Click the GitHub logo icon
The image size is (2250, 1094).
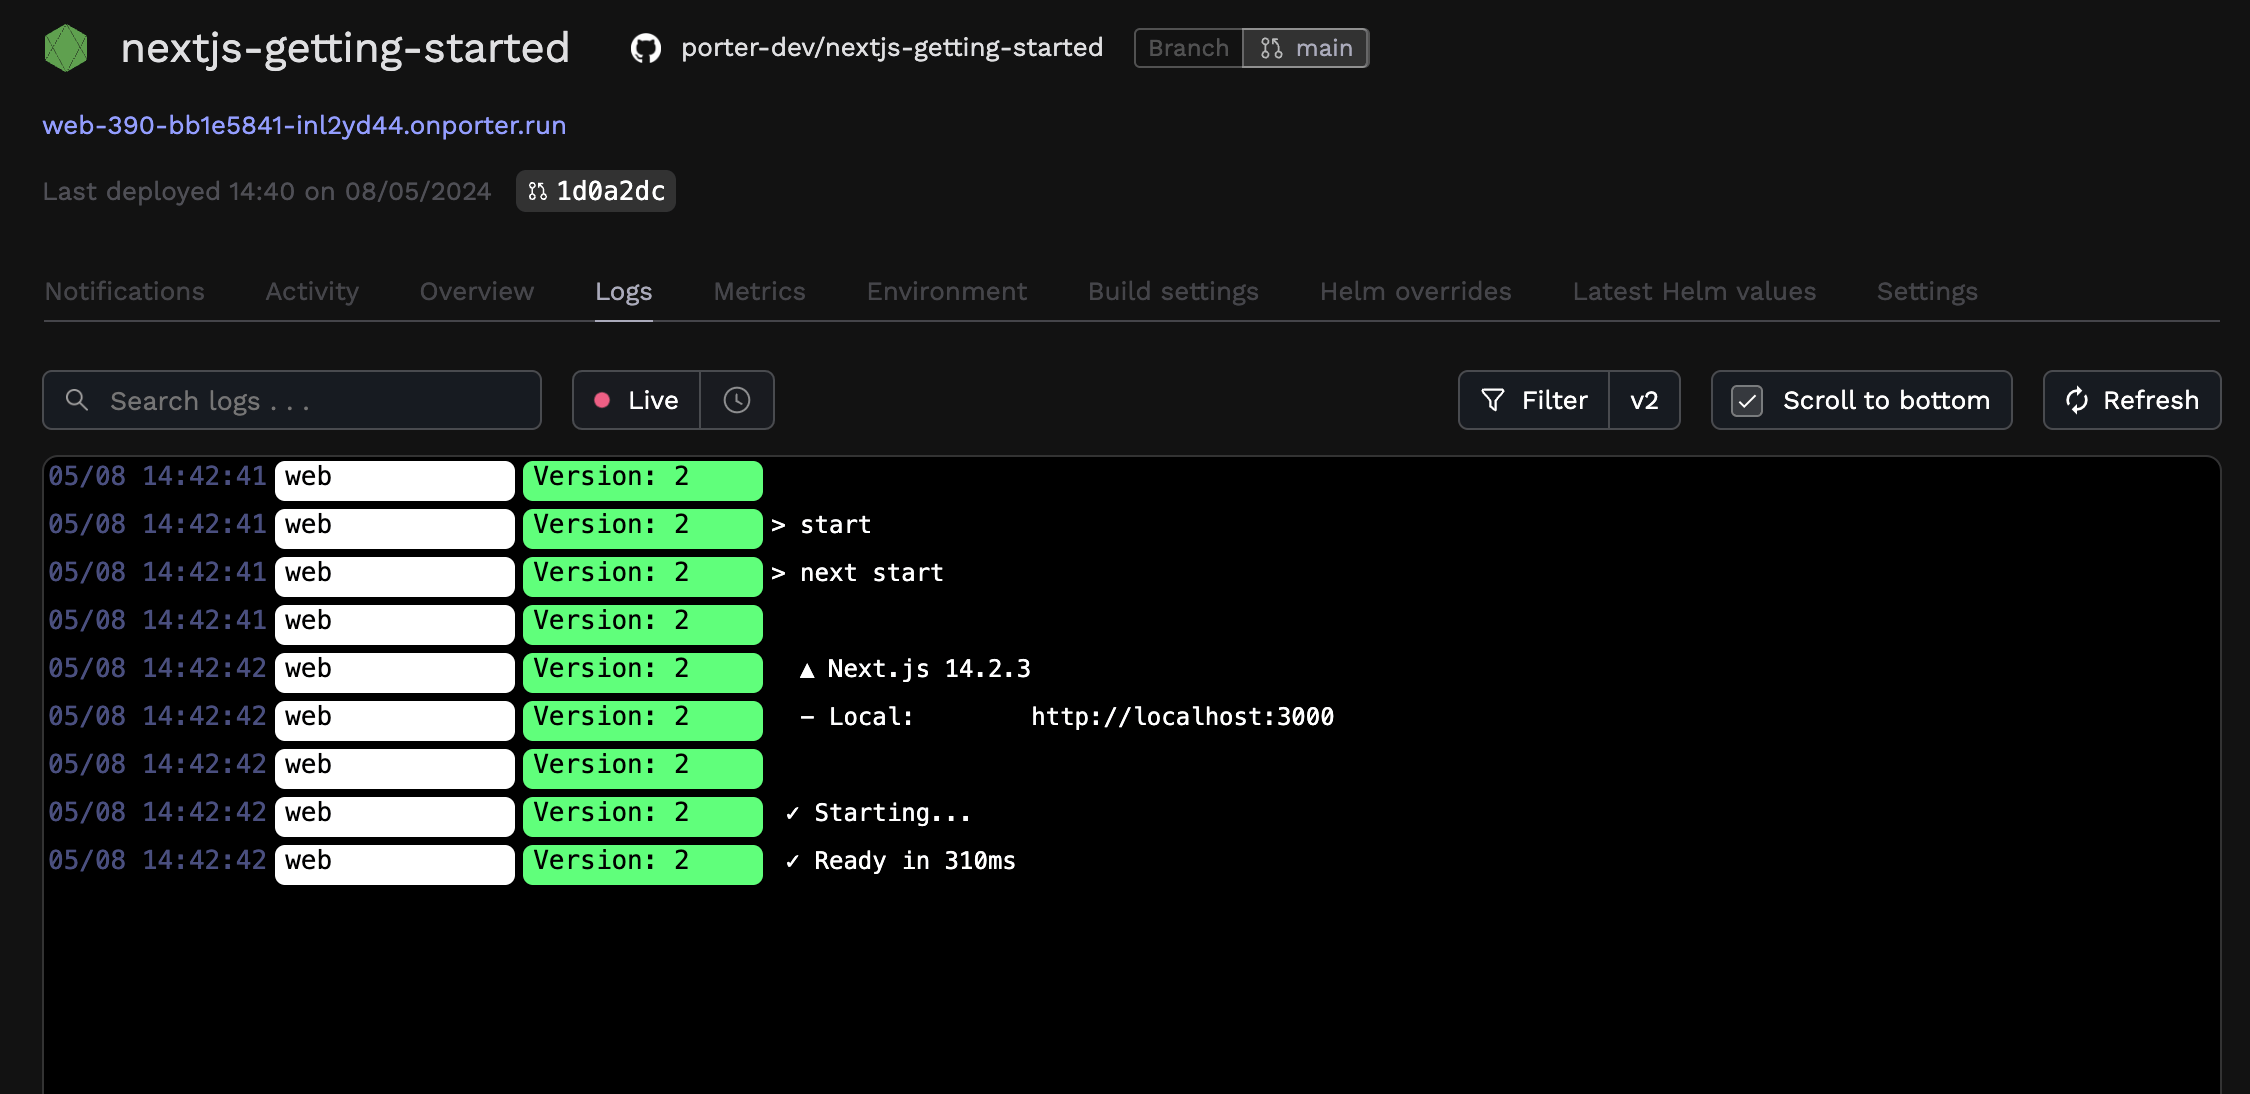pyautogui.click(x=646, y=48)
